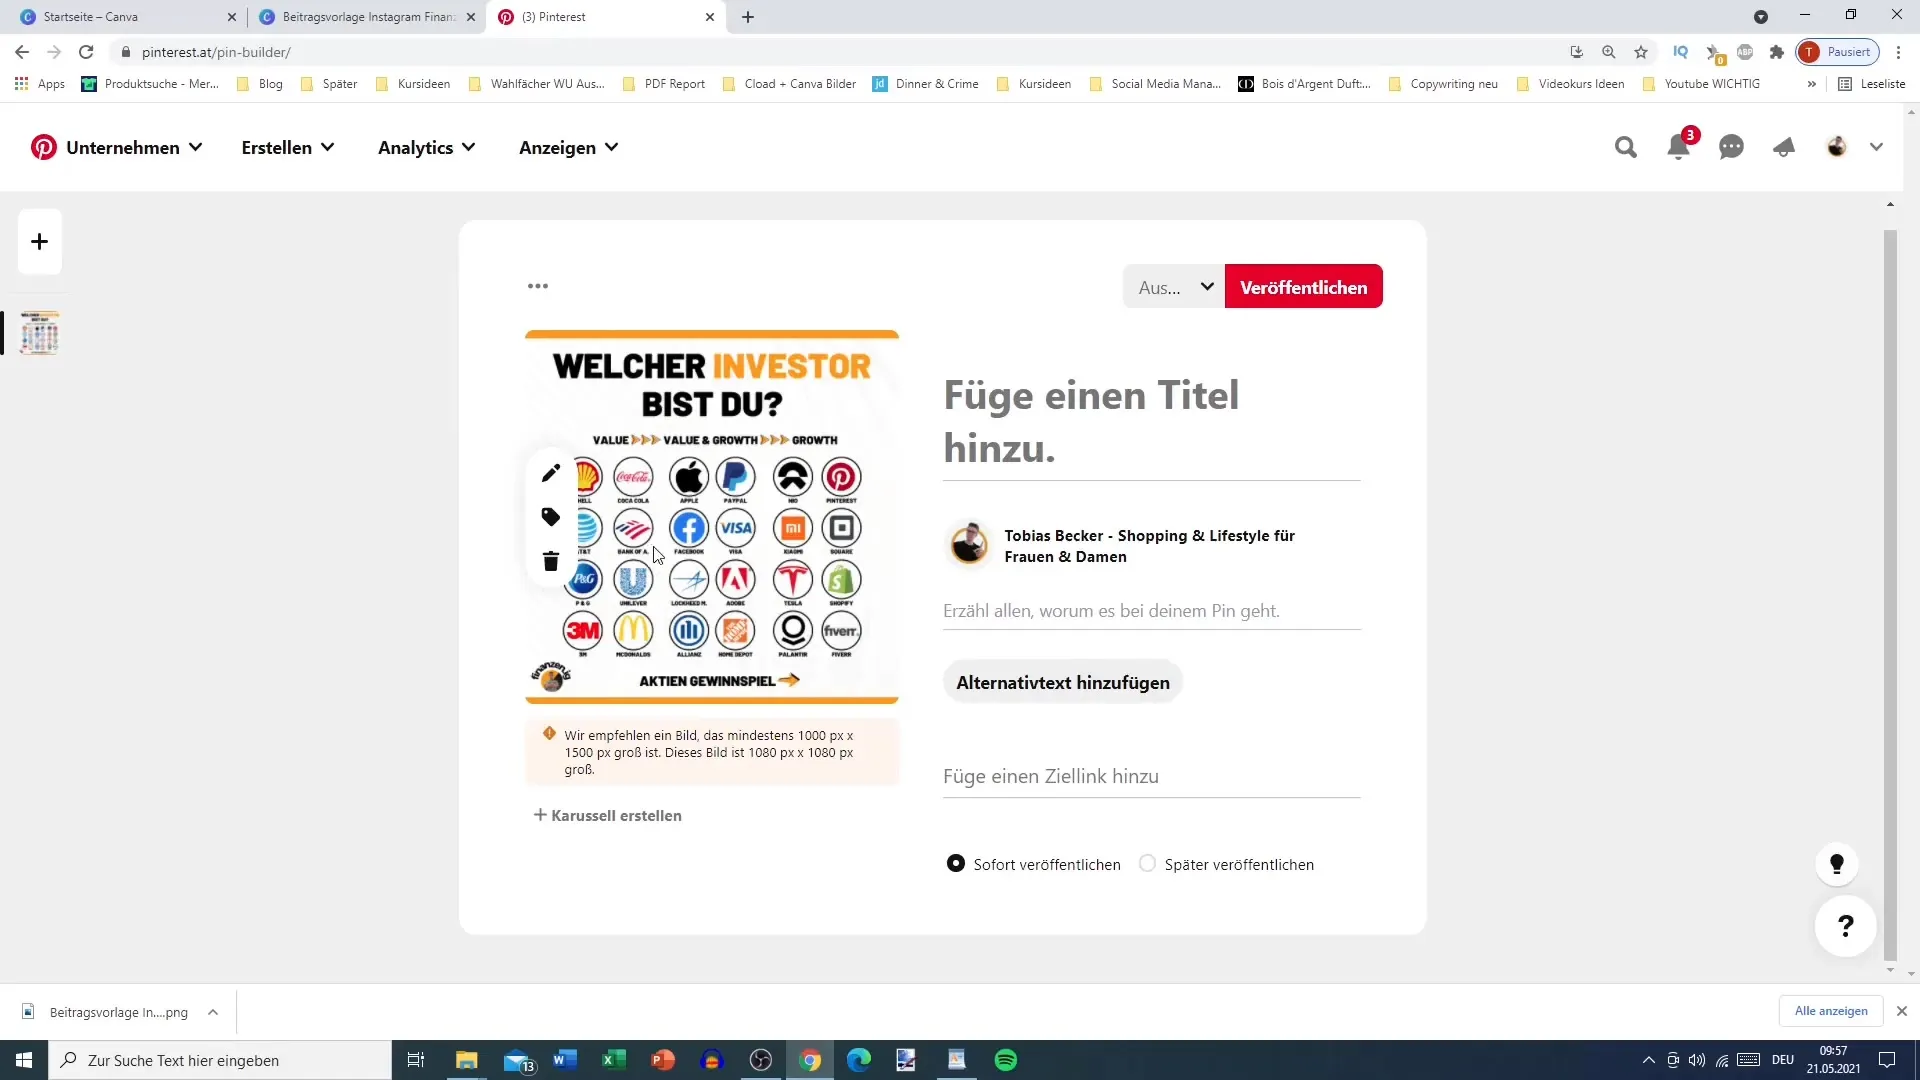The image size is (1920, 1080).
Task: Open the messages speech bubble icon
Action: coord(1732,148)
